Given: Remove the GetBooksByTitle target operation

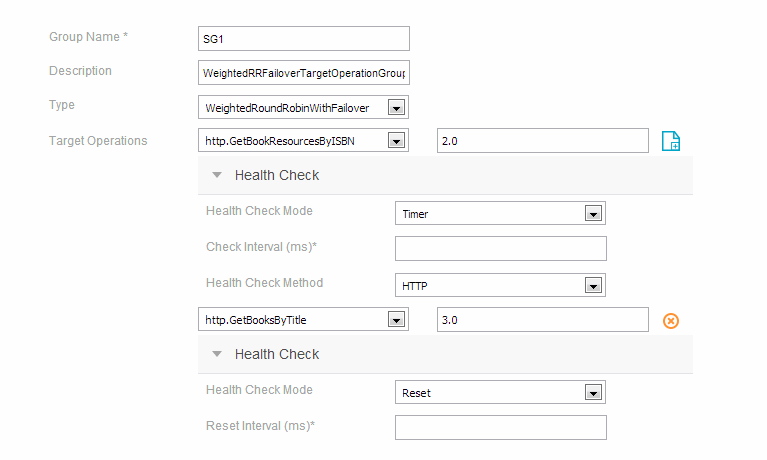Looking at the screenshot, I should click(x=671, y=321).
